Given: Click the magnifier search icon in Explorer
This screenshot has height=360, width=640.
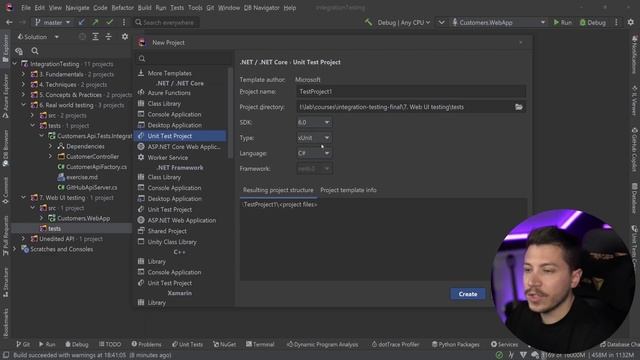Looking at the screenshot, I should 35,51.
